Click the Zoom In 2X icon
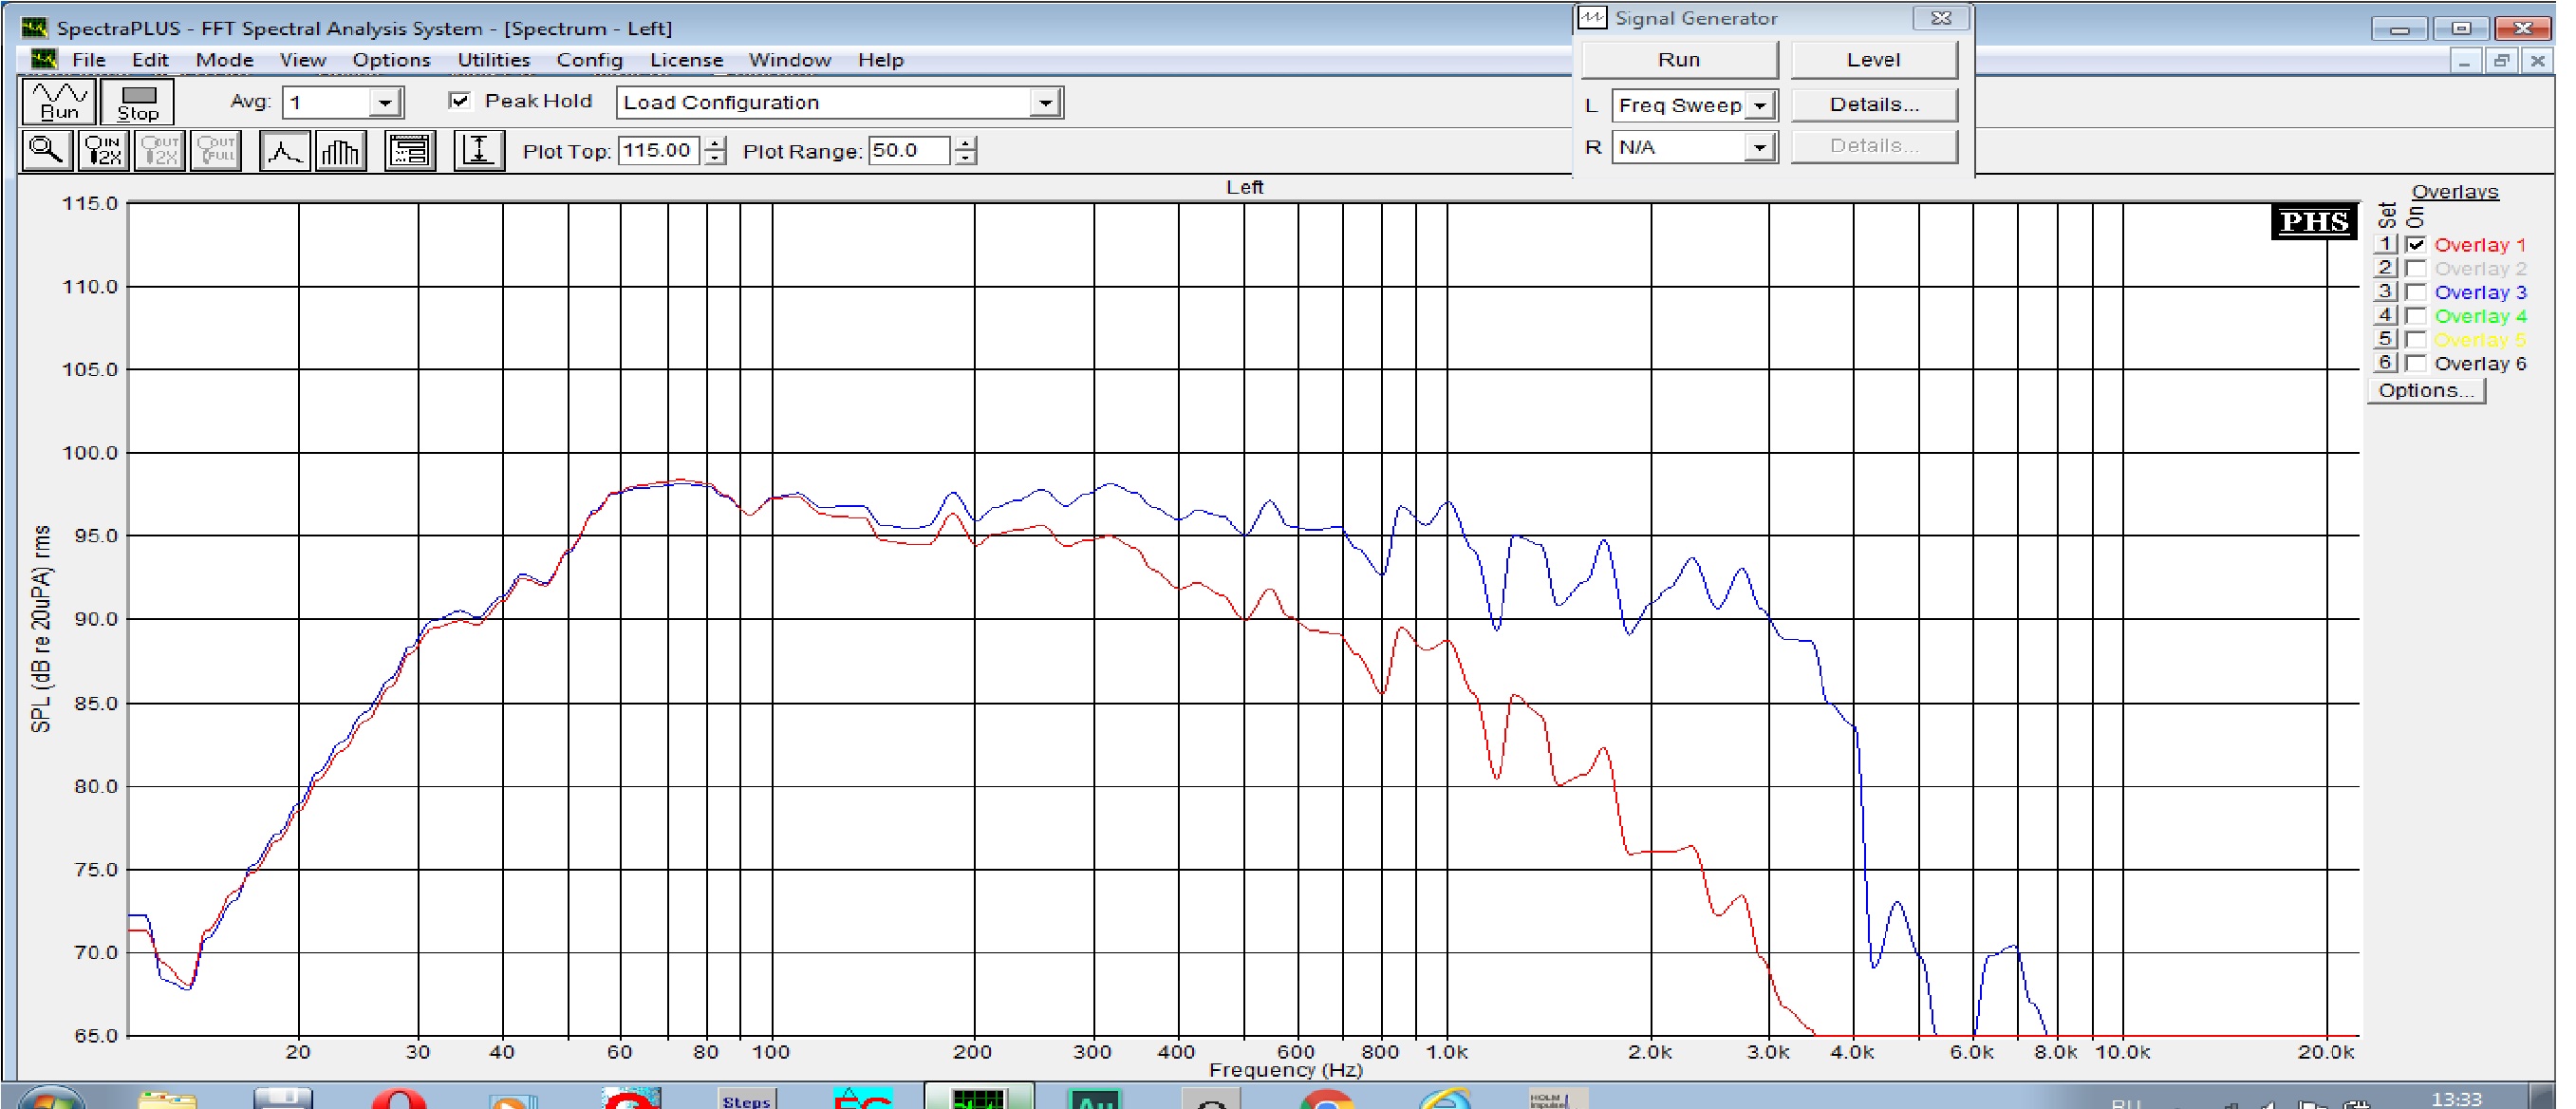The height and width of the screenshot is (1109, 2576). coord(103,151)
